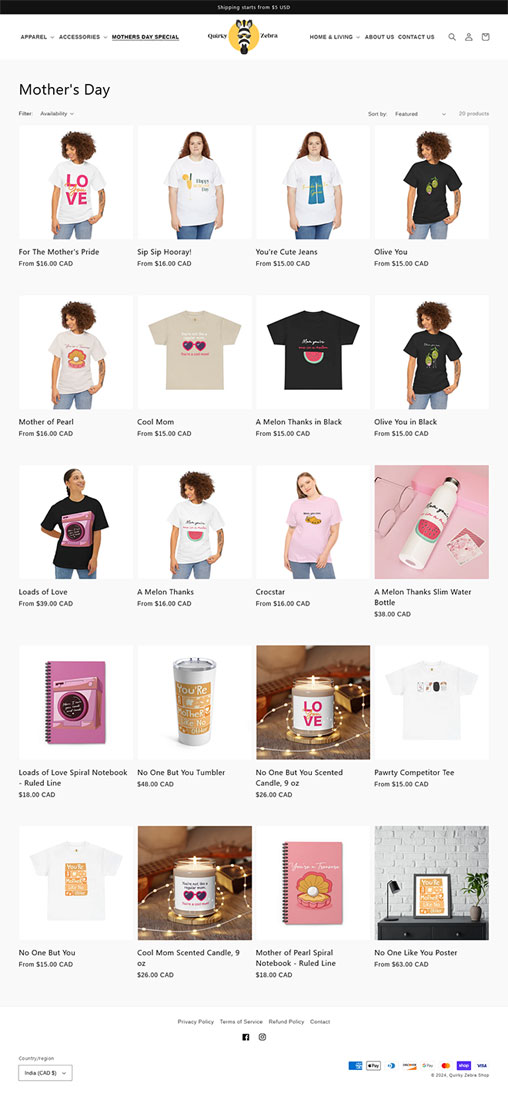The image size is (508, 1097).
Task: Click the Visa payment icon
Action: pyautogui.click(x=481, y=1066)
